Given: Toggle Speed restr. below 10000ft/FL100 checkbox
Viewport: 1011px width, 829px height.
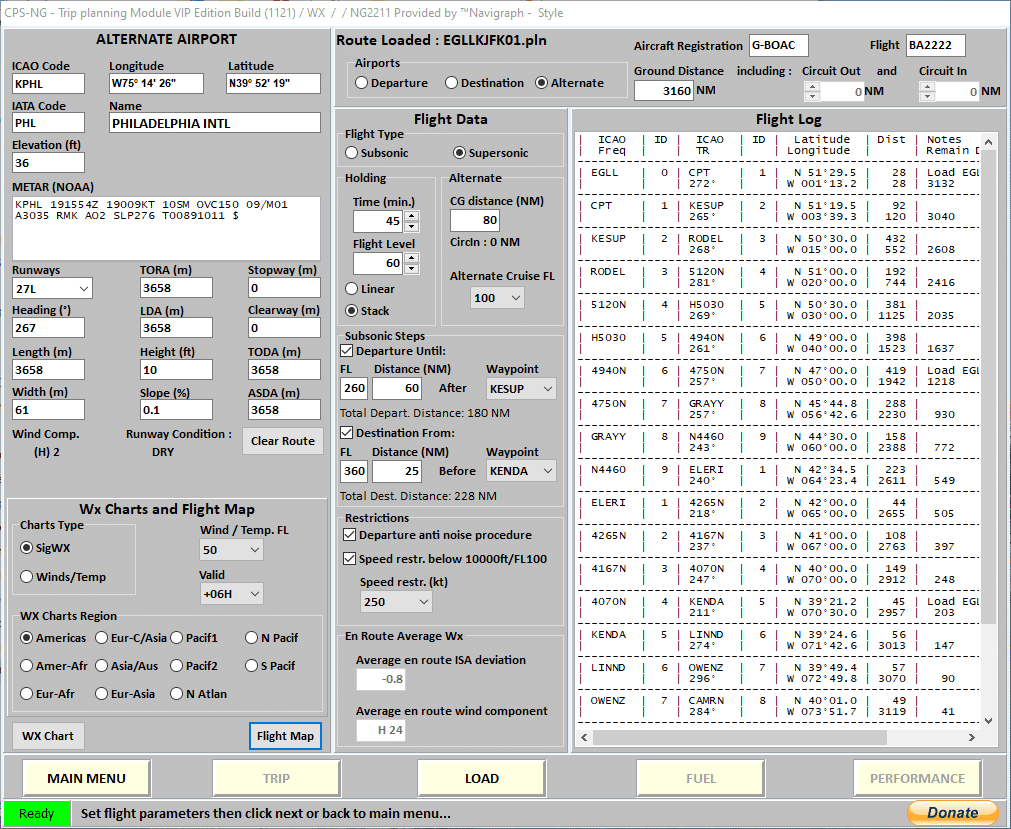Looking at the screenshot, I should pyautogui.click(x=350, y=559).
